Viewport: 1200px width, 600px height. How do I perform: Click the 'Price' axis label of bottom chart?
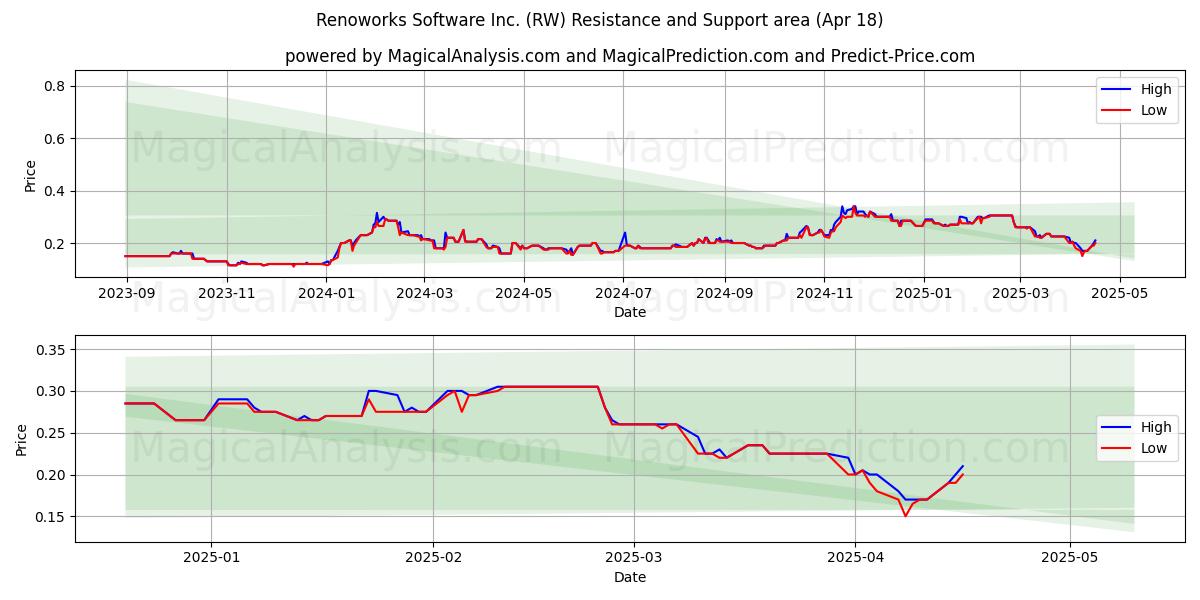click(x=21, y=440)
